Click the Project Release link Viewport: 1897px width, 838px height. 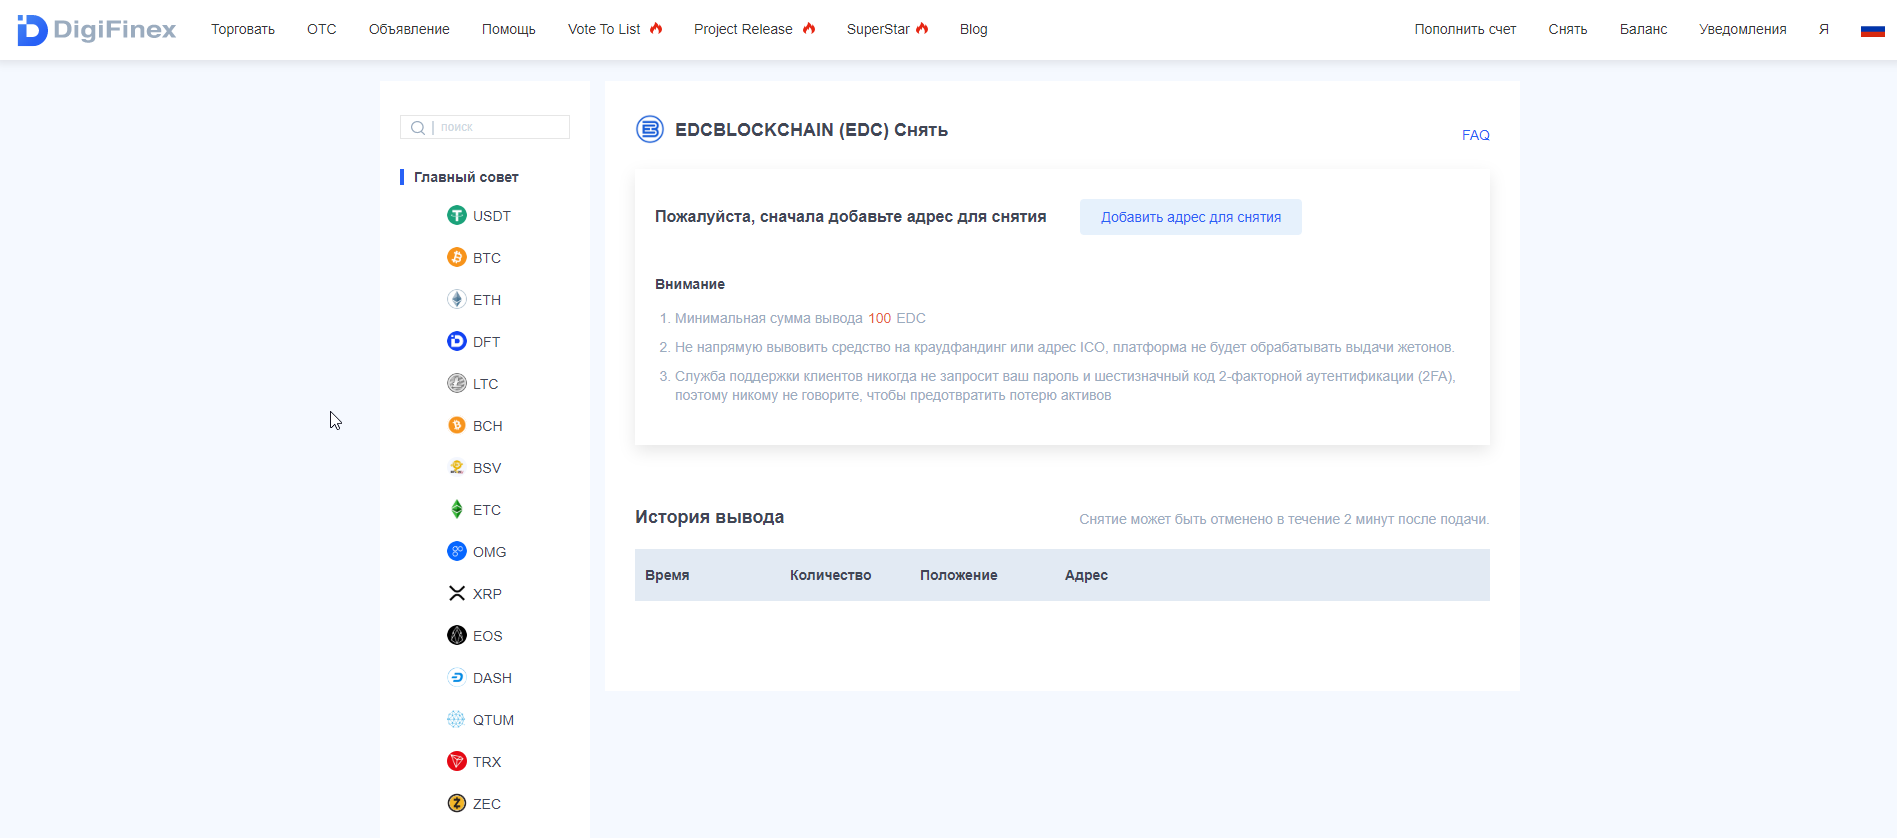pos(743,29)
